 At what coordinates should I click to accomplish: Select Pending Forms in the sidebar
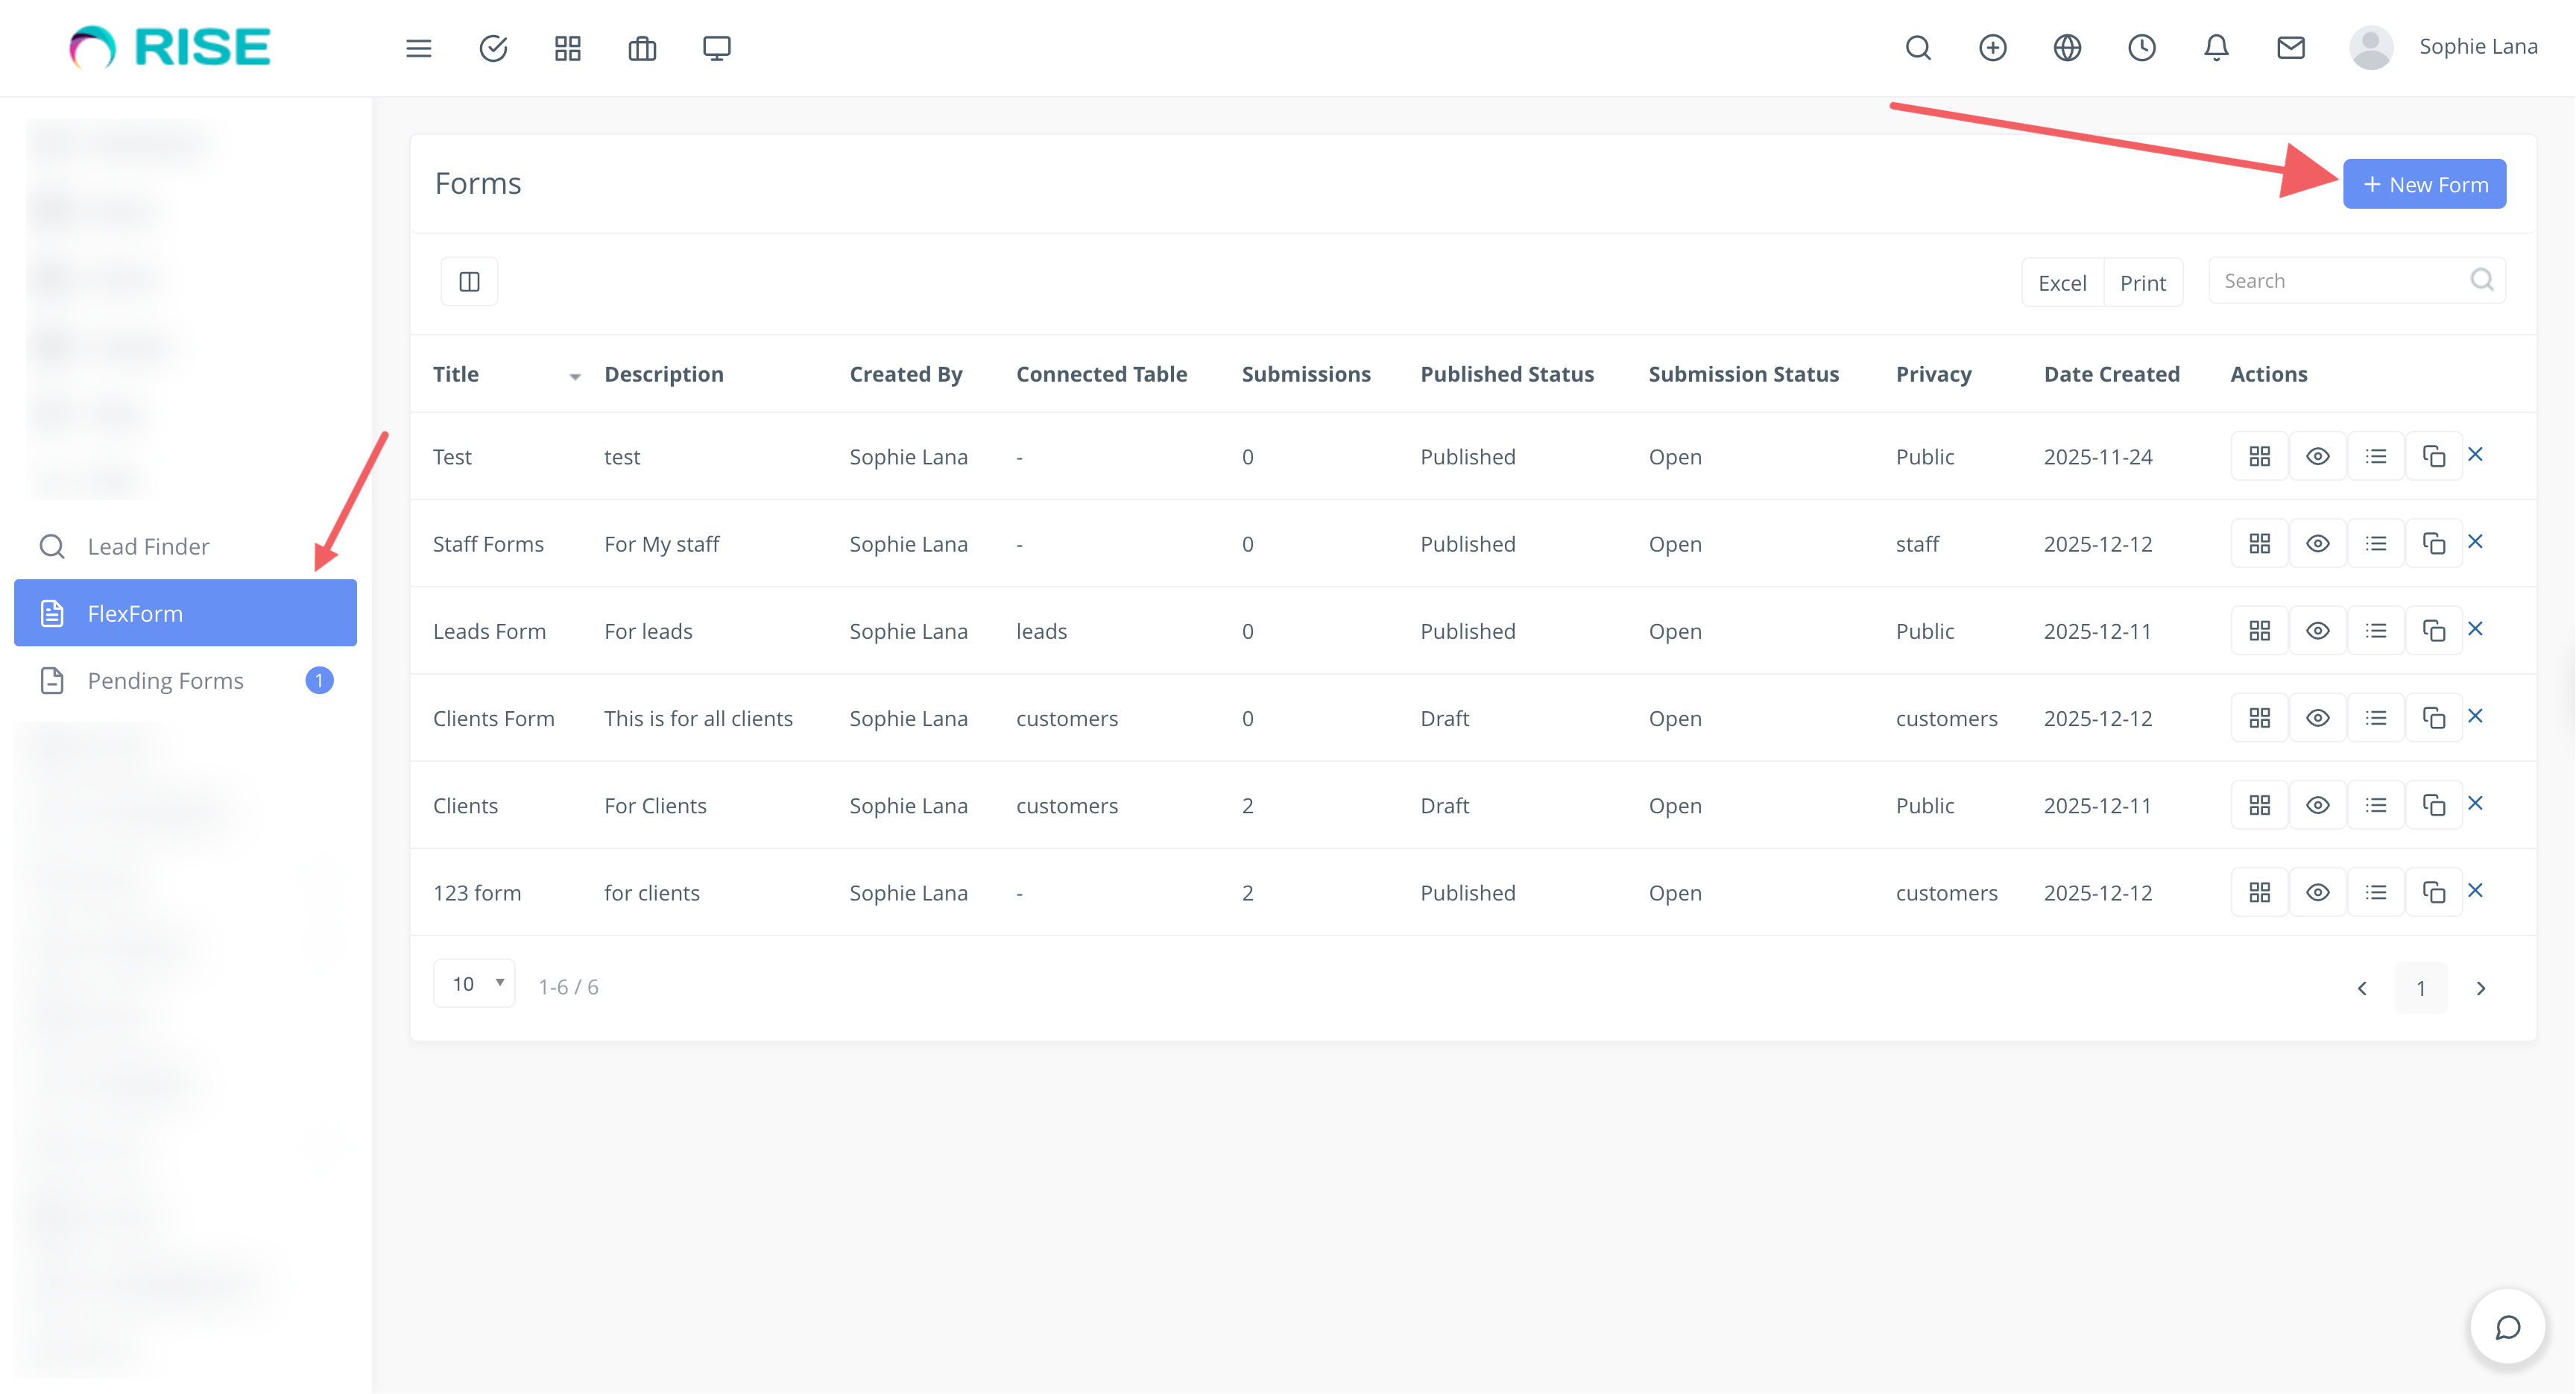[x=166, y=681]
